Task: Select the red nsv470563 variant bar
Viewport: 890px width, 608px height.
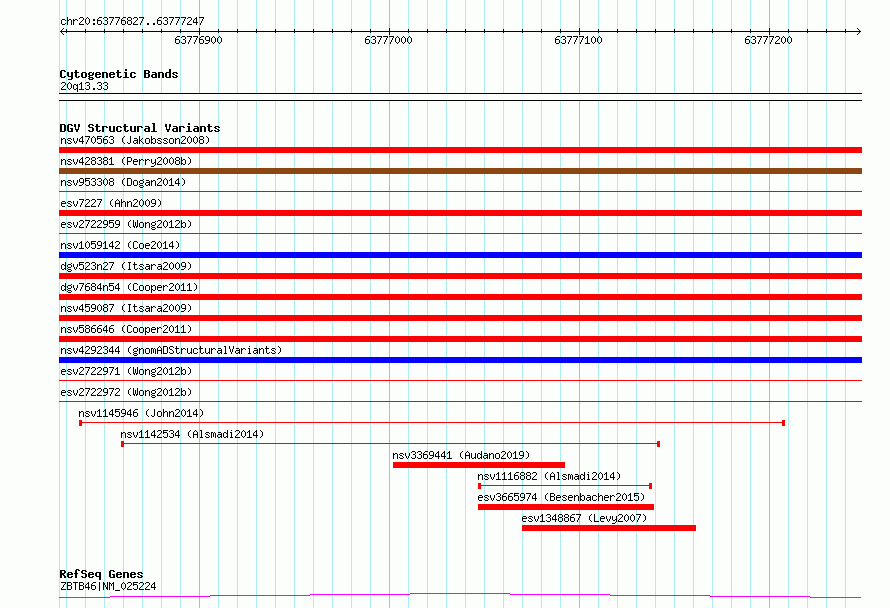Action: 460,150
